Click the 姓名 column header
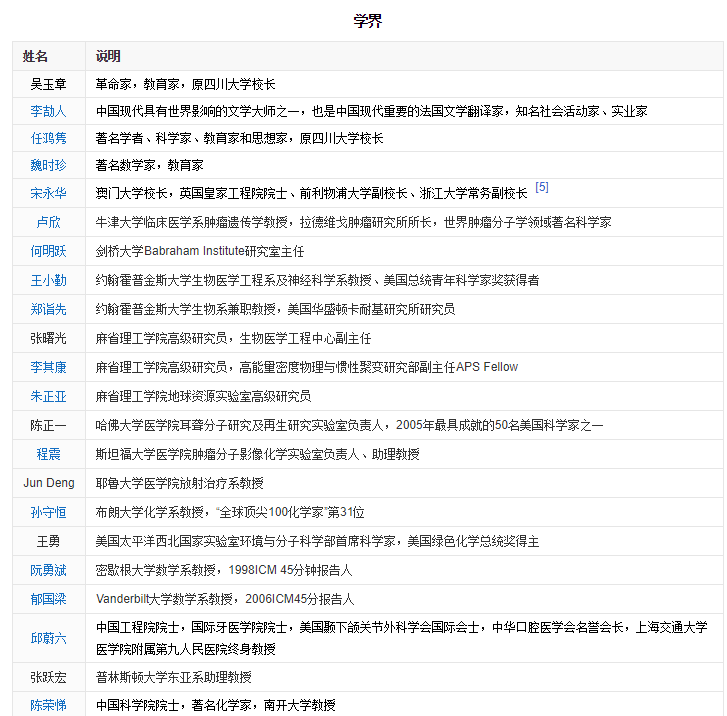 [x=35, y=57]
